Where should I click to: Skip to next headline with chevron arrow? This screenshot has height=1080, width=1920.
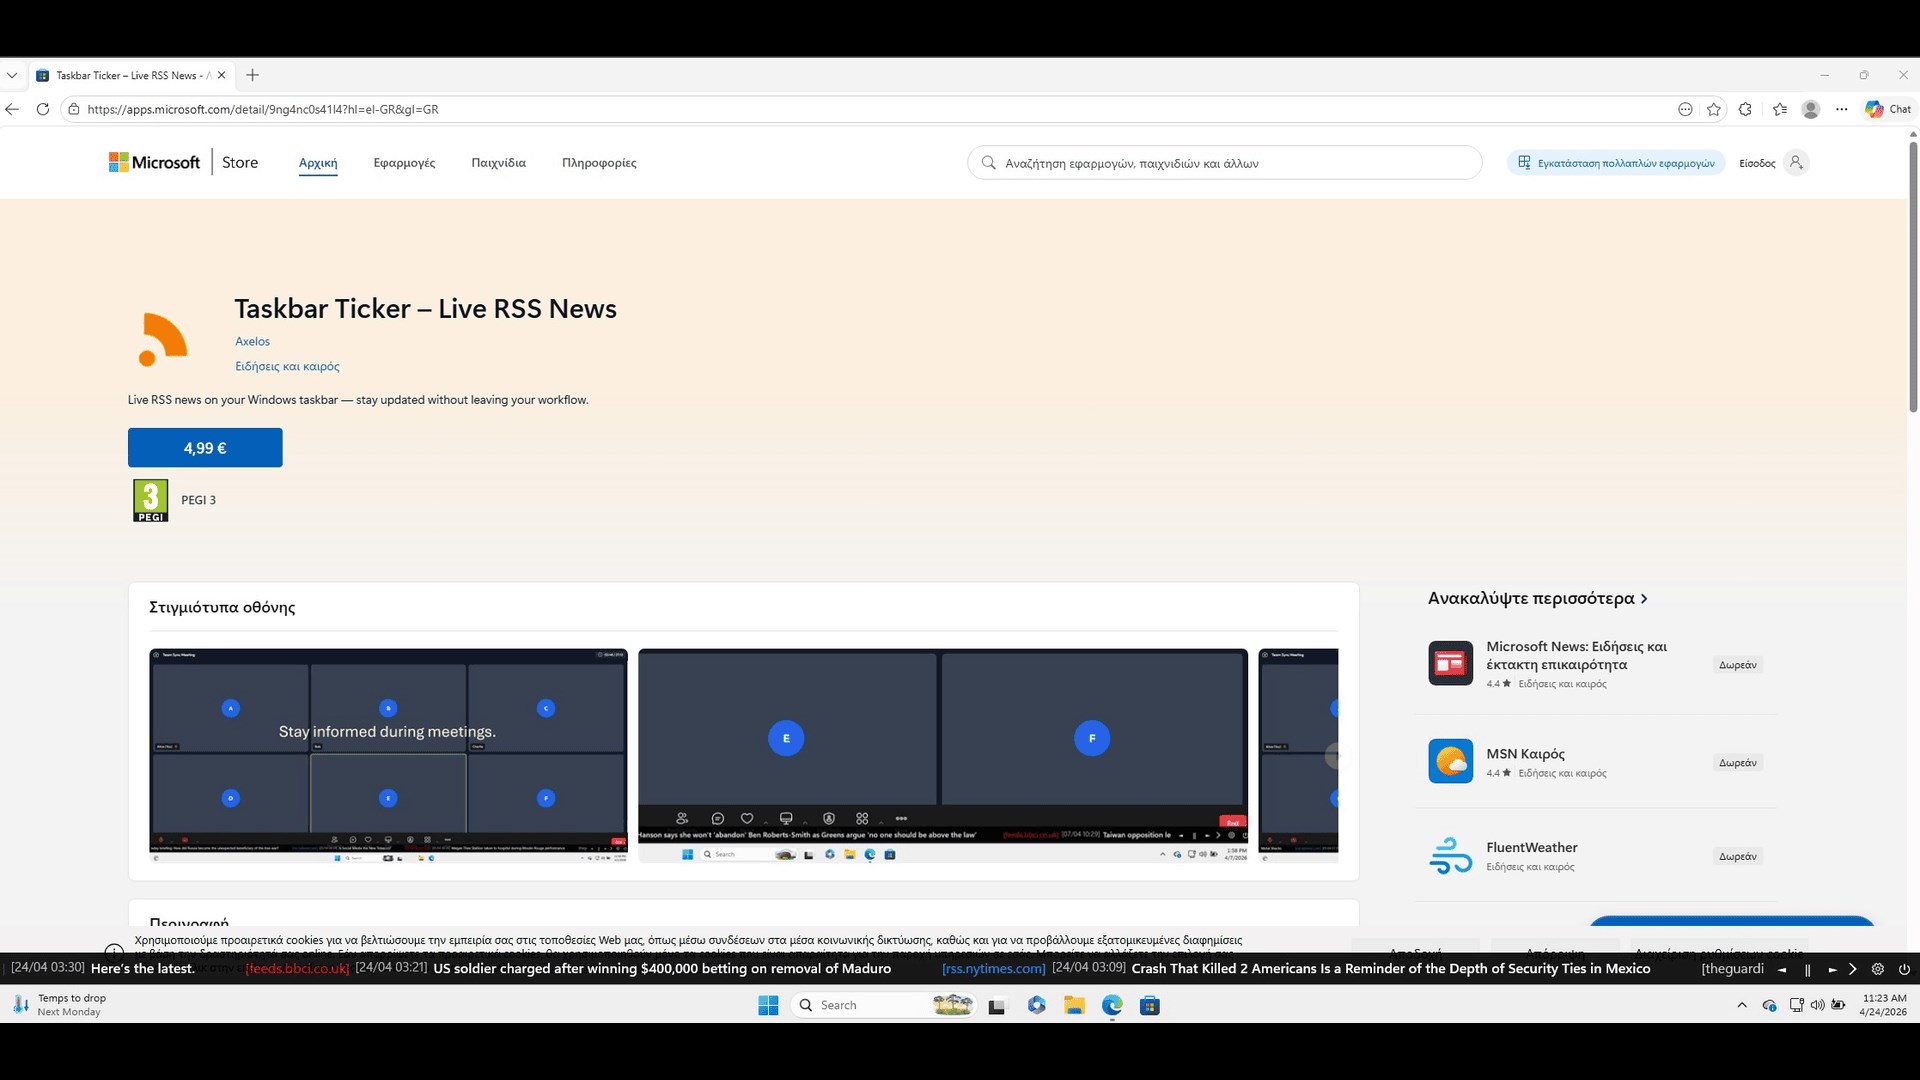(1852, 969)
